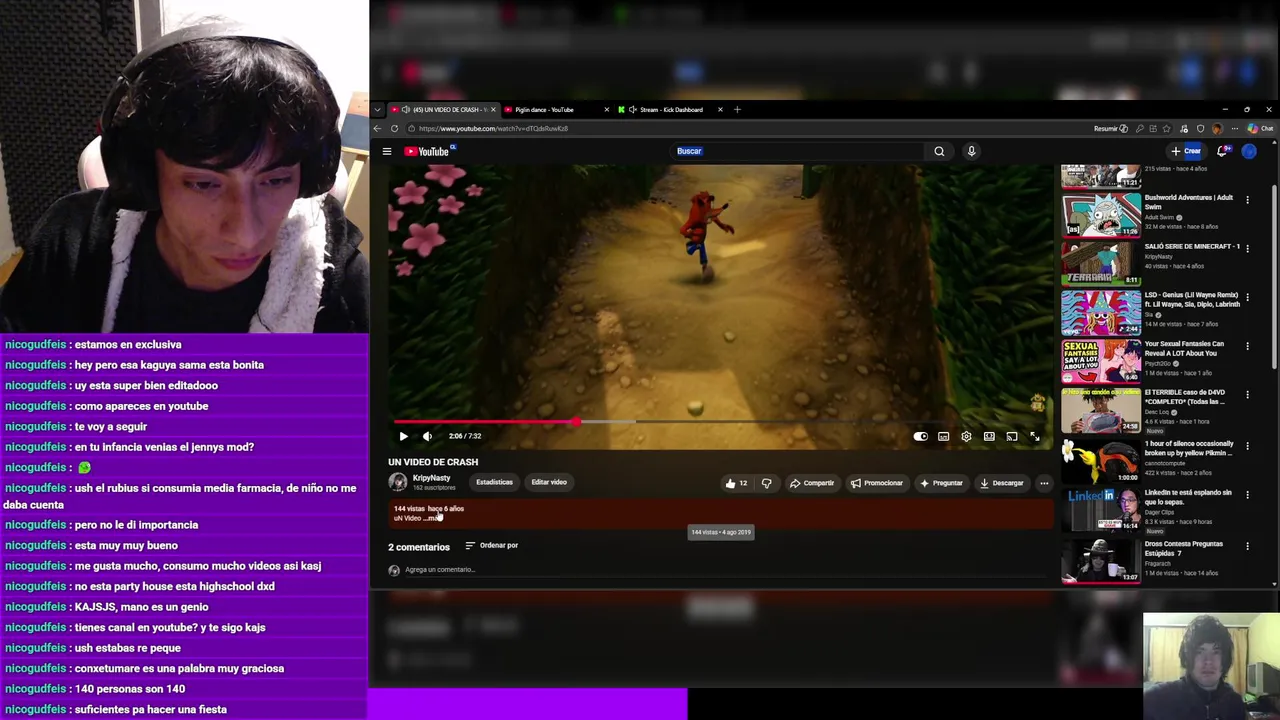Share the video via Compartir
Image resolution: width=1280 pixels, height=720 pixels.
click(812, 483)
